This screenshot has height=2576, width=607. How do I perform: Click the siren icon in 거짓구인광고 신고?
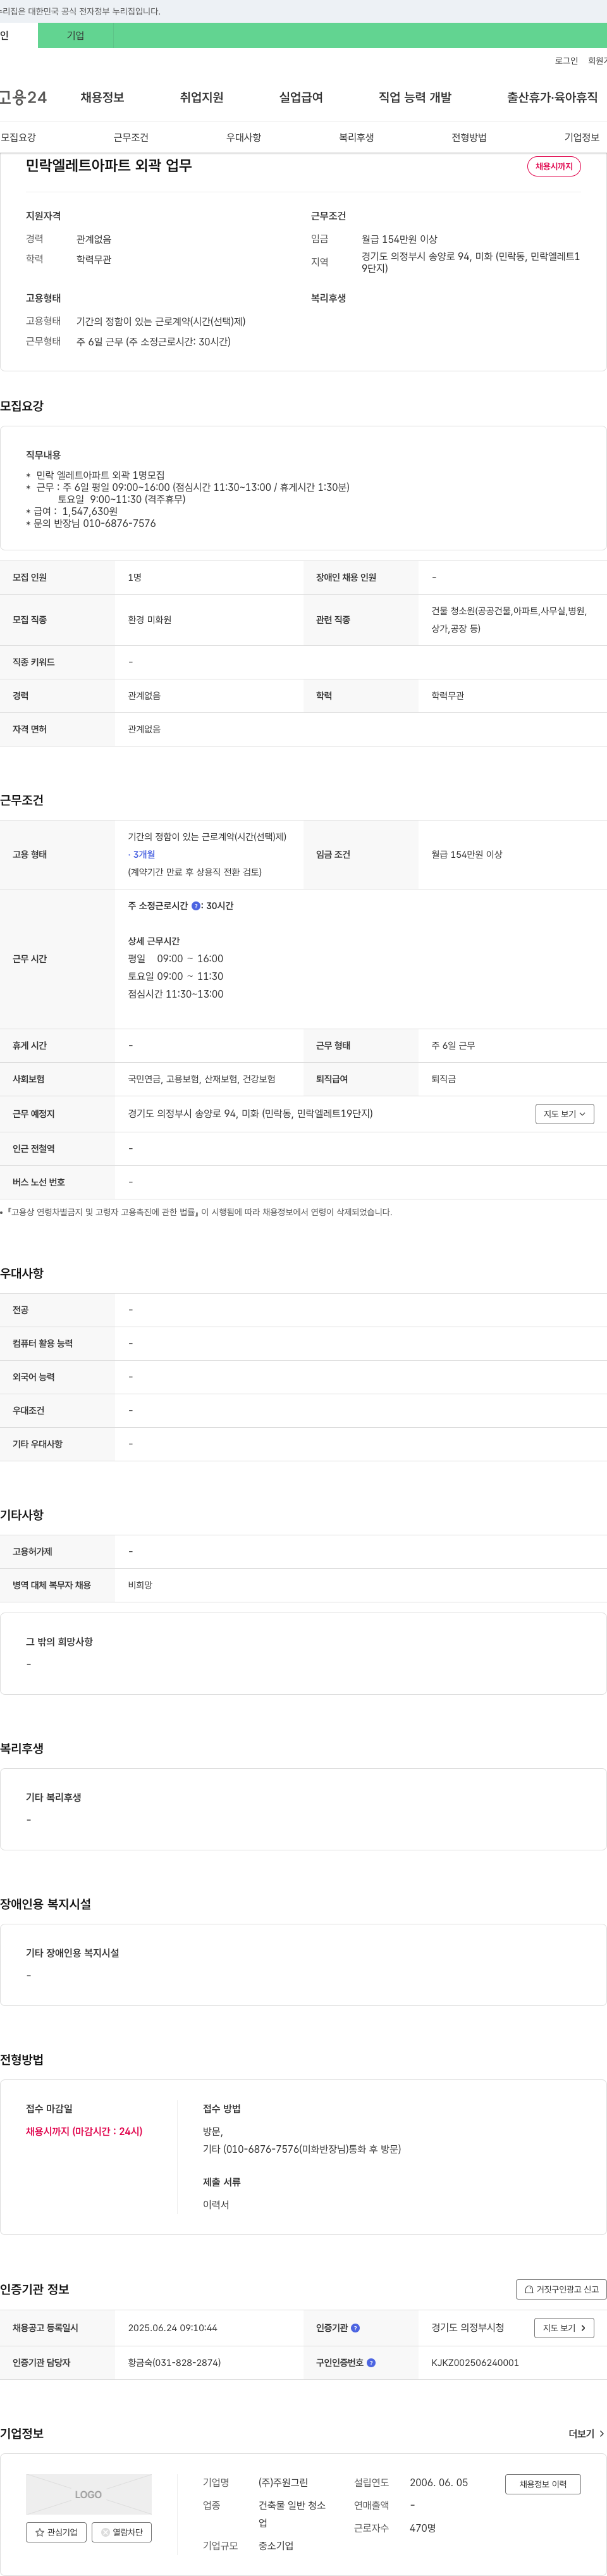coord(529,2289)
